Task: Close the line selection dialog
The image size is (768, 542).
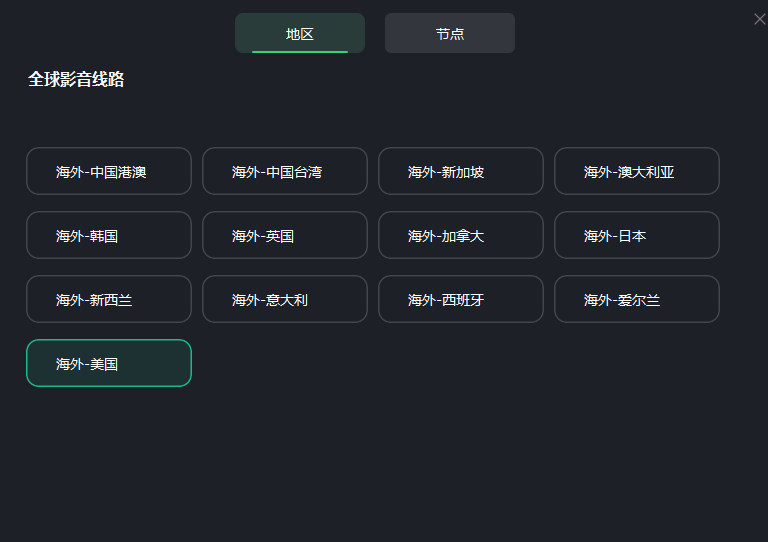Action: pyautogui.click(x=759, y=19)
